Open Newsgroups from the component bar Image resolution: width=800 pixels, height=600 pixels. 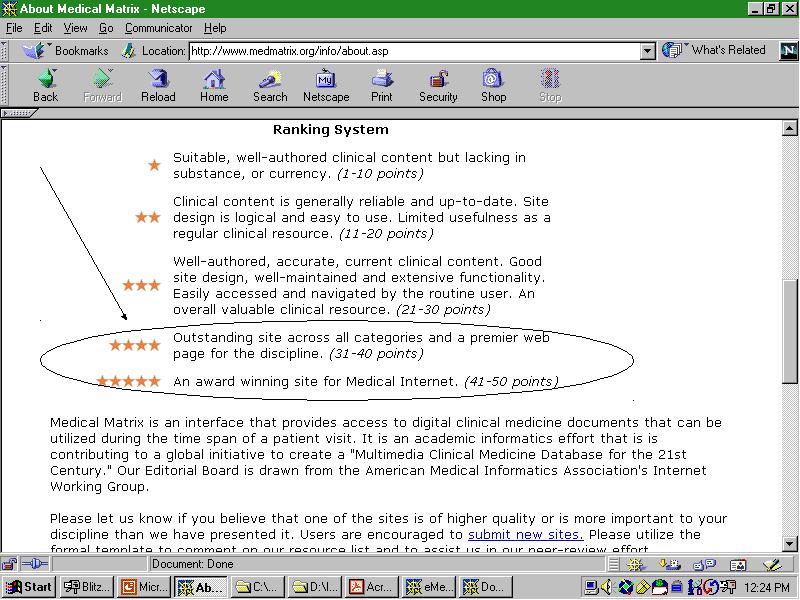click(705, 564)
